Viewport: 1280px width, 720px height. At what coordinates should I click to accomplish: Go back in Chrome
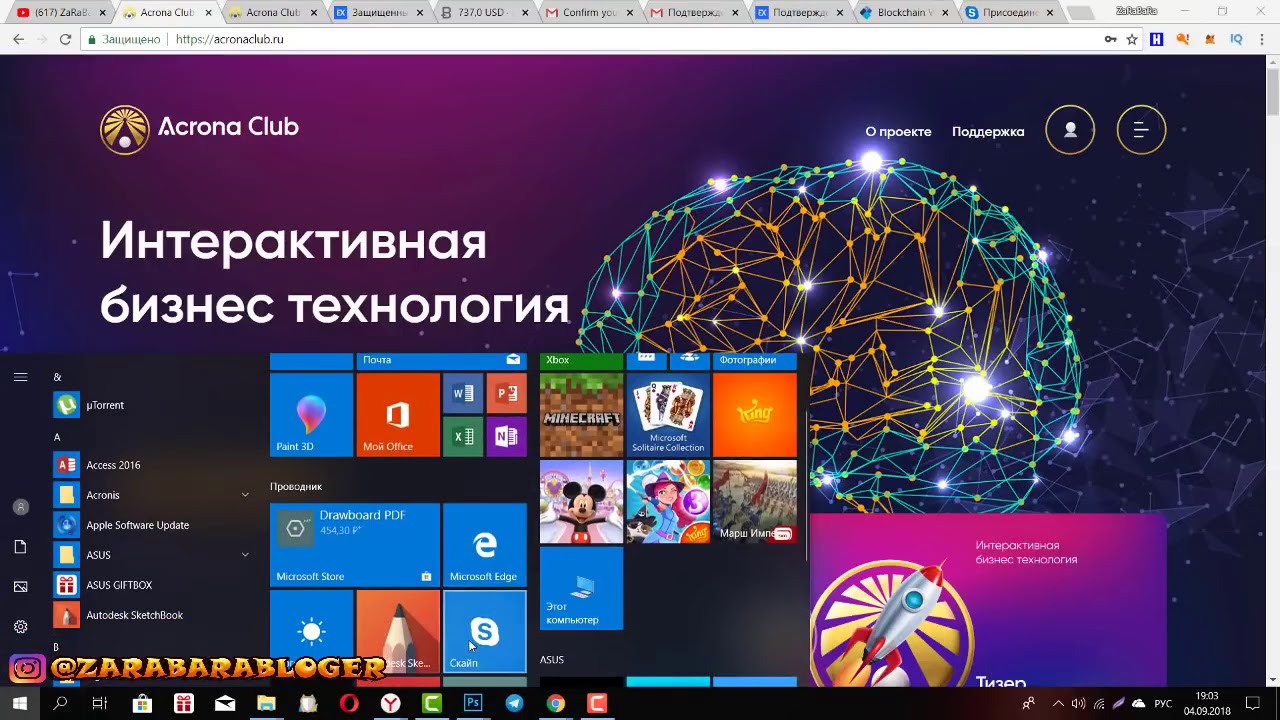click(x=18, y=39)
